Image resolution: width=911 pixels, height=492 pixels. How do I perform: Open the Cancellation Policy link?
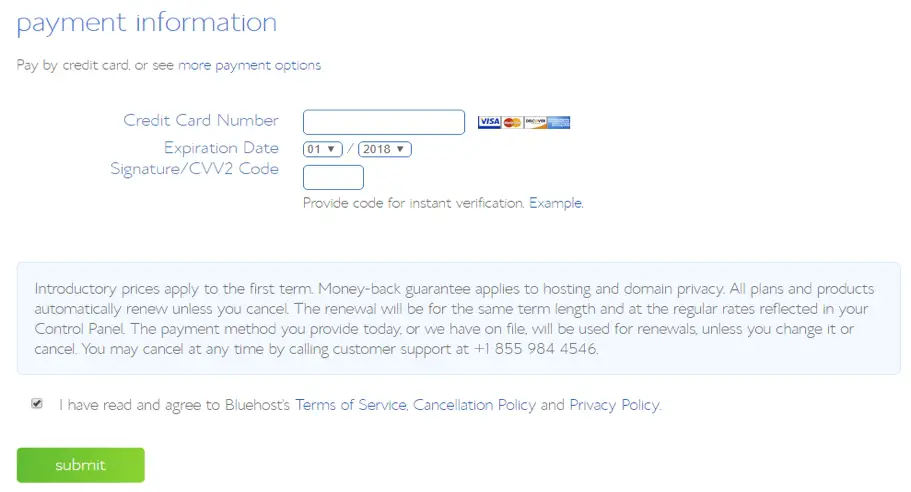[x=474, y=405]
